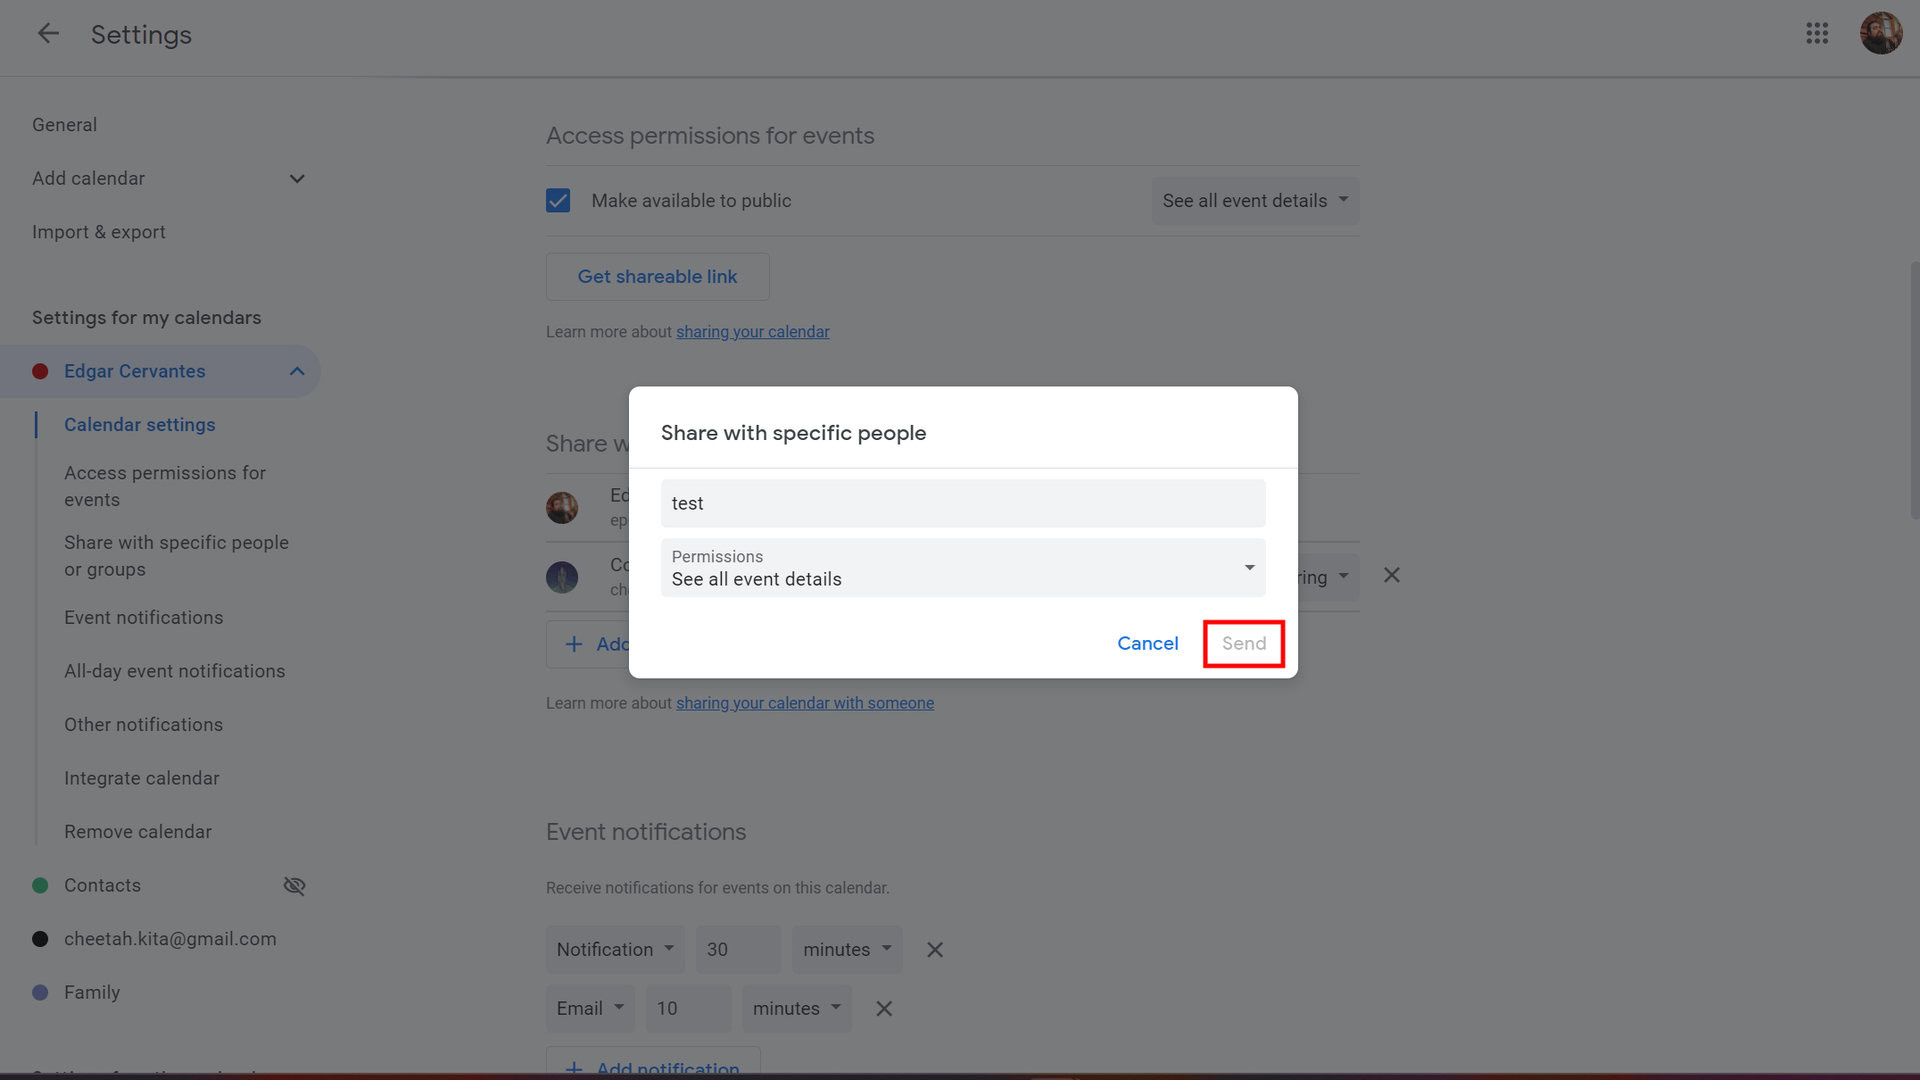The image size is (1920, 1080).
Task: Select Remove calendar in sidebar
Action: 137,832
